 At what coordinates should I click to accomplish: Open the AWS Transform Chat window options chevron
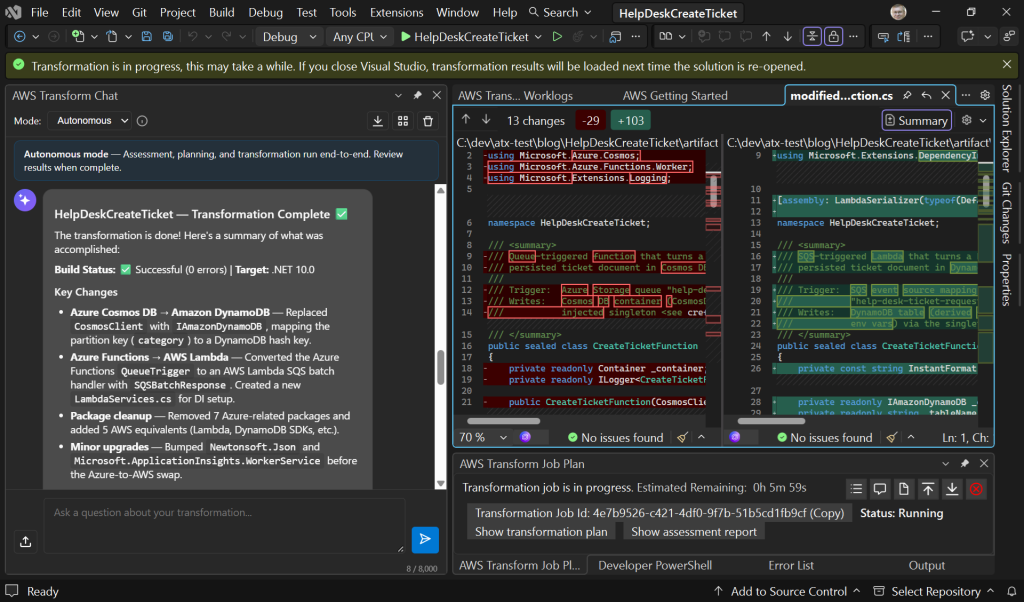[x=398, y=95]
